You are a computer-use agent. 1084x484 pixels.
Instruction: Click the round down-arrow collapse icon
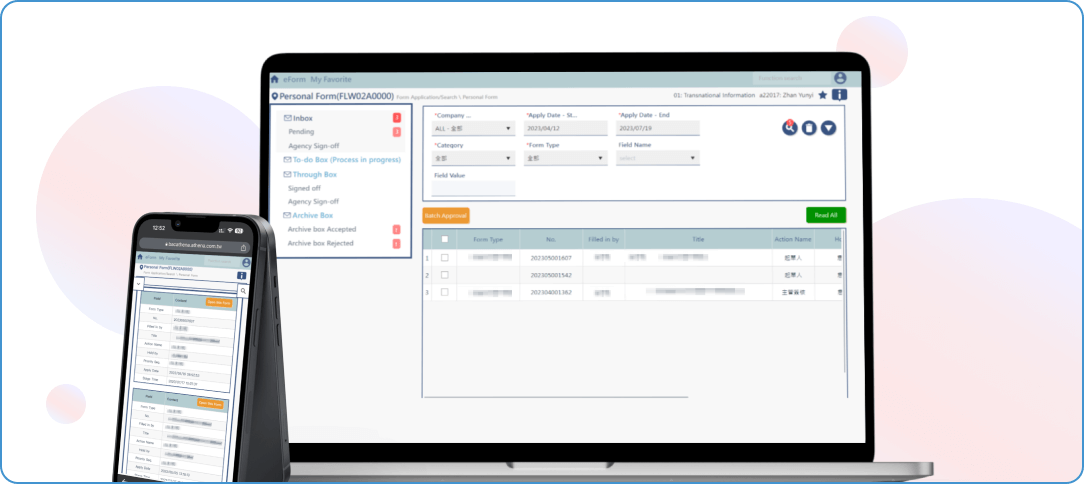click(828, 127)
